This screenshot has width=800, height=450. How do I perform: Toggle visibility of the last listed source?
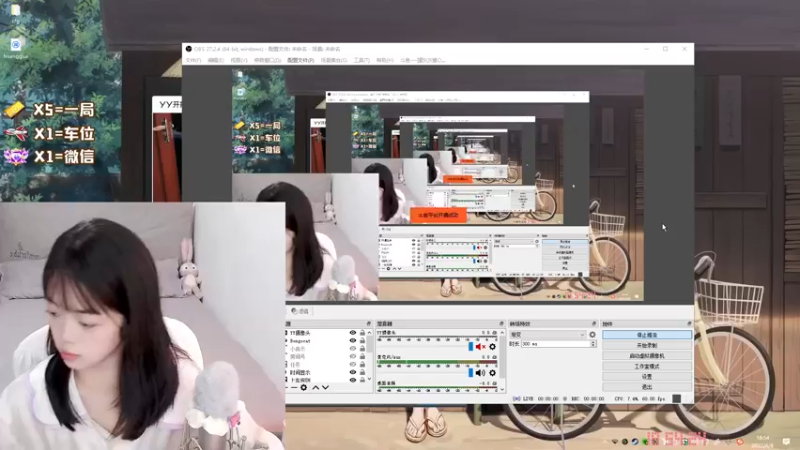pos(353,380)
